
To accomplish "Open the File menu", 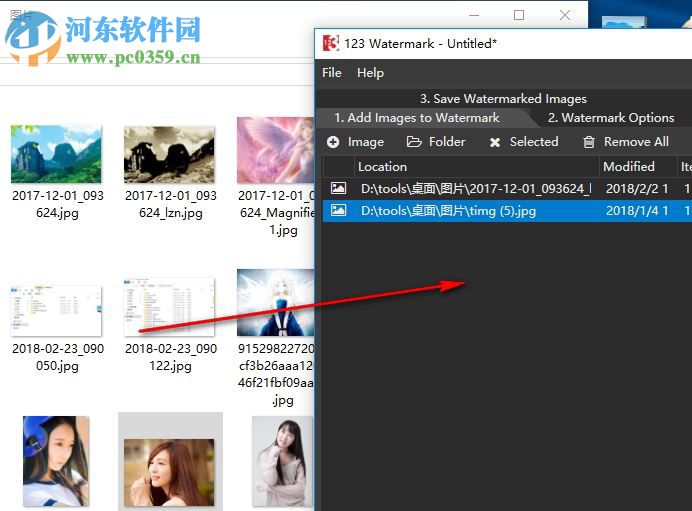I will click(x=331, y=72).
